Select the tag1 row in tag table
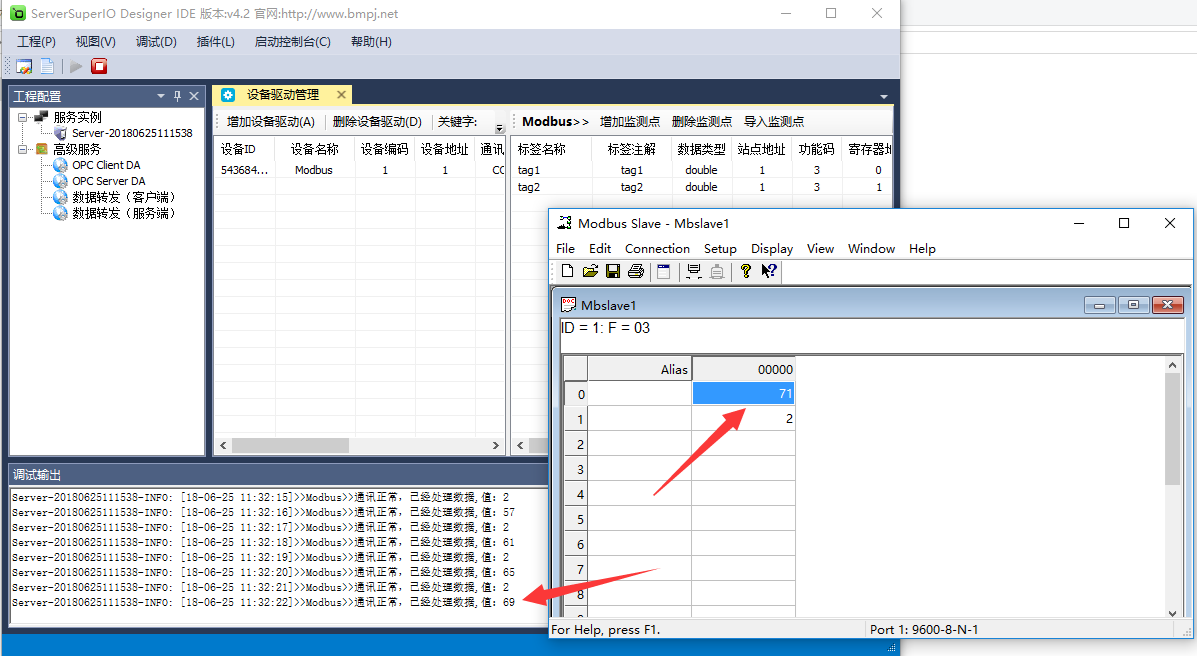Viewport: 1197px width, 656px height. tap(702, 170)
